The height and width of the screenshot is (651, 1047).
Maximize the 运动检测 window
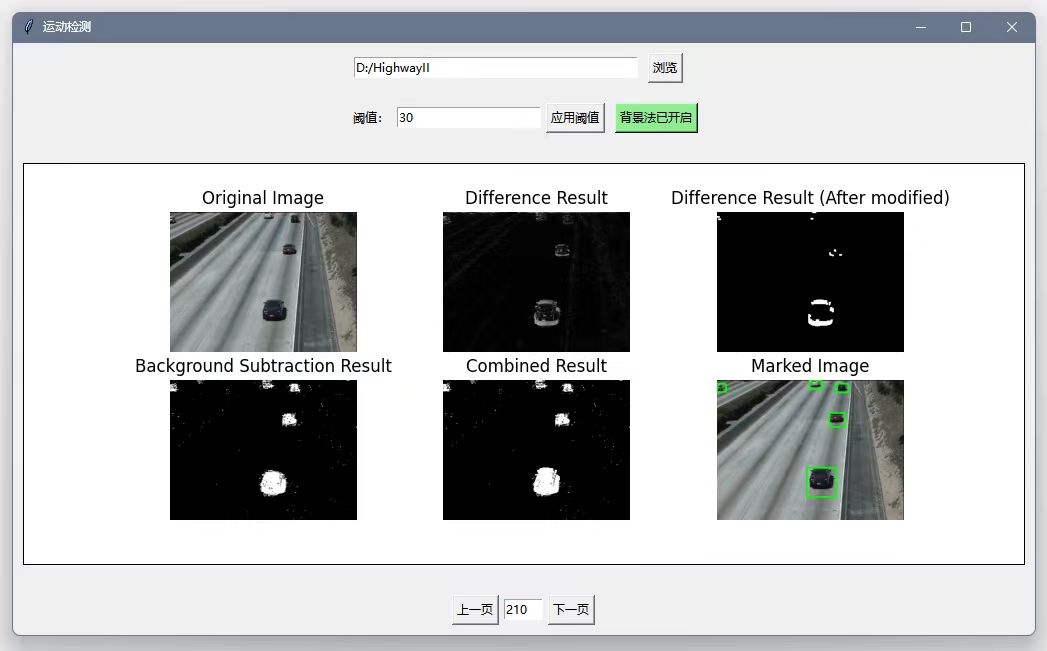click(x=966, y=27)
